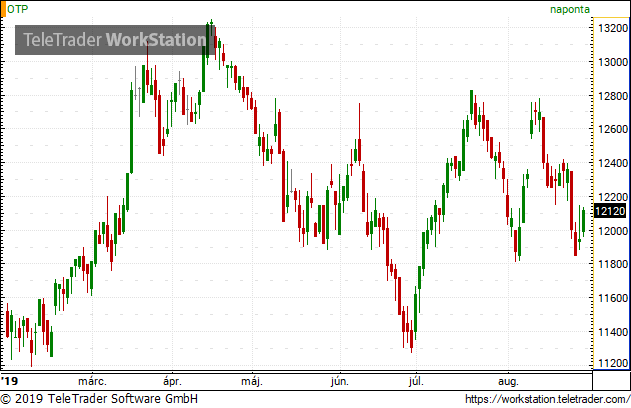Select the current price tag 12120
The width and height of the screenshot is (631, 408).
pyautogui.click(x=610, y=211)
